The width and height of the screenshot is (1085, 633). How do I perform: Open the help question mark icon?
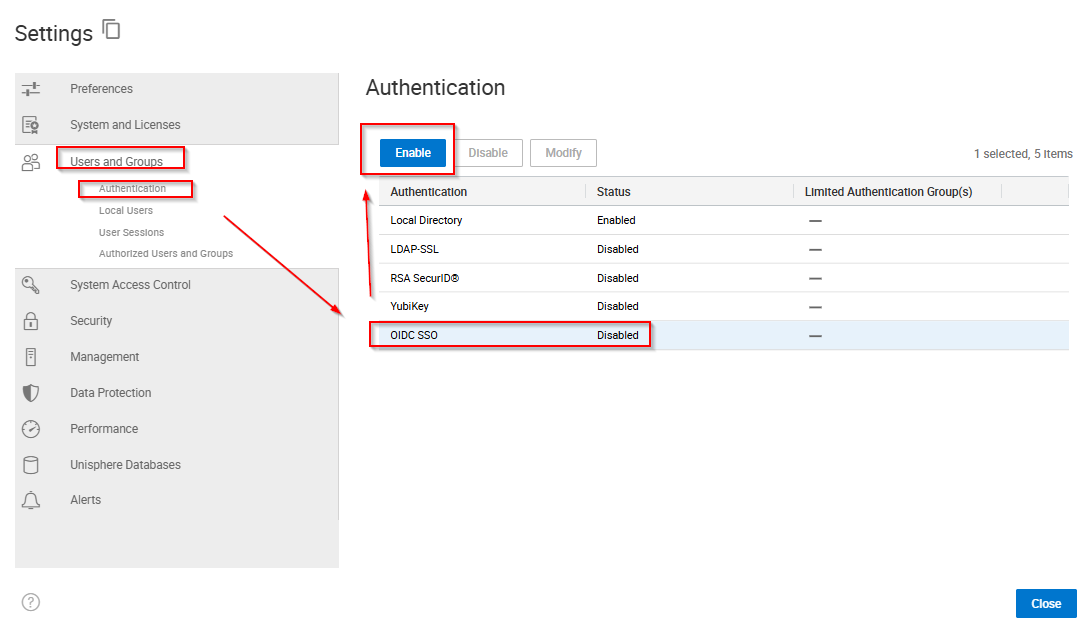pos(31,602)
